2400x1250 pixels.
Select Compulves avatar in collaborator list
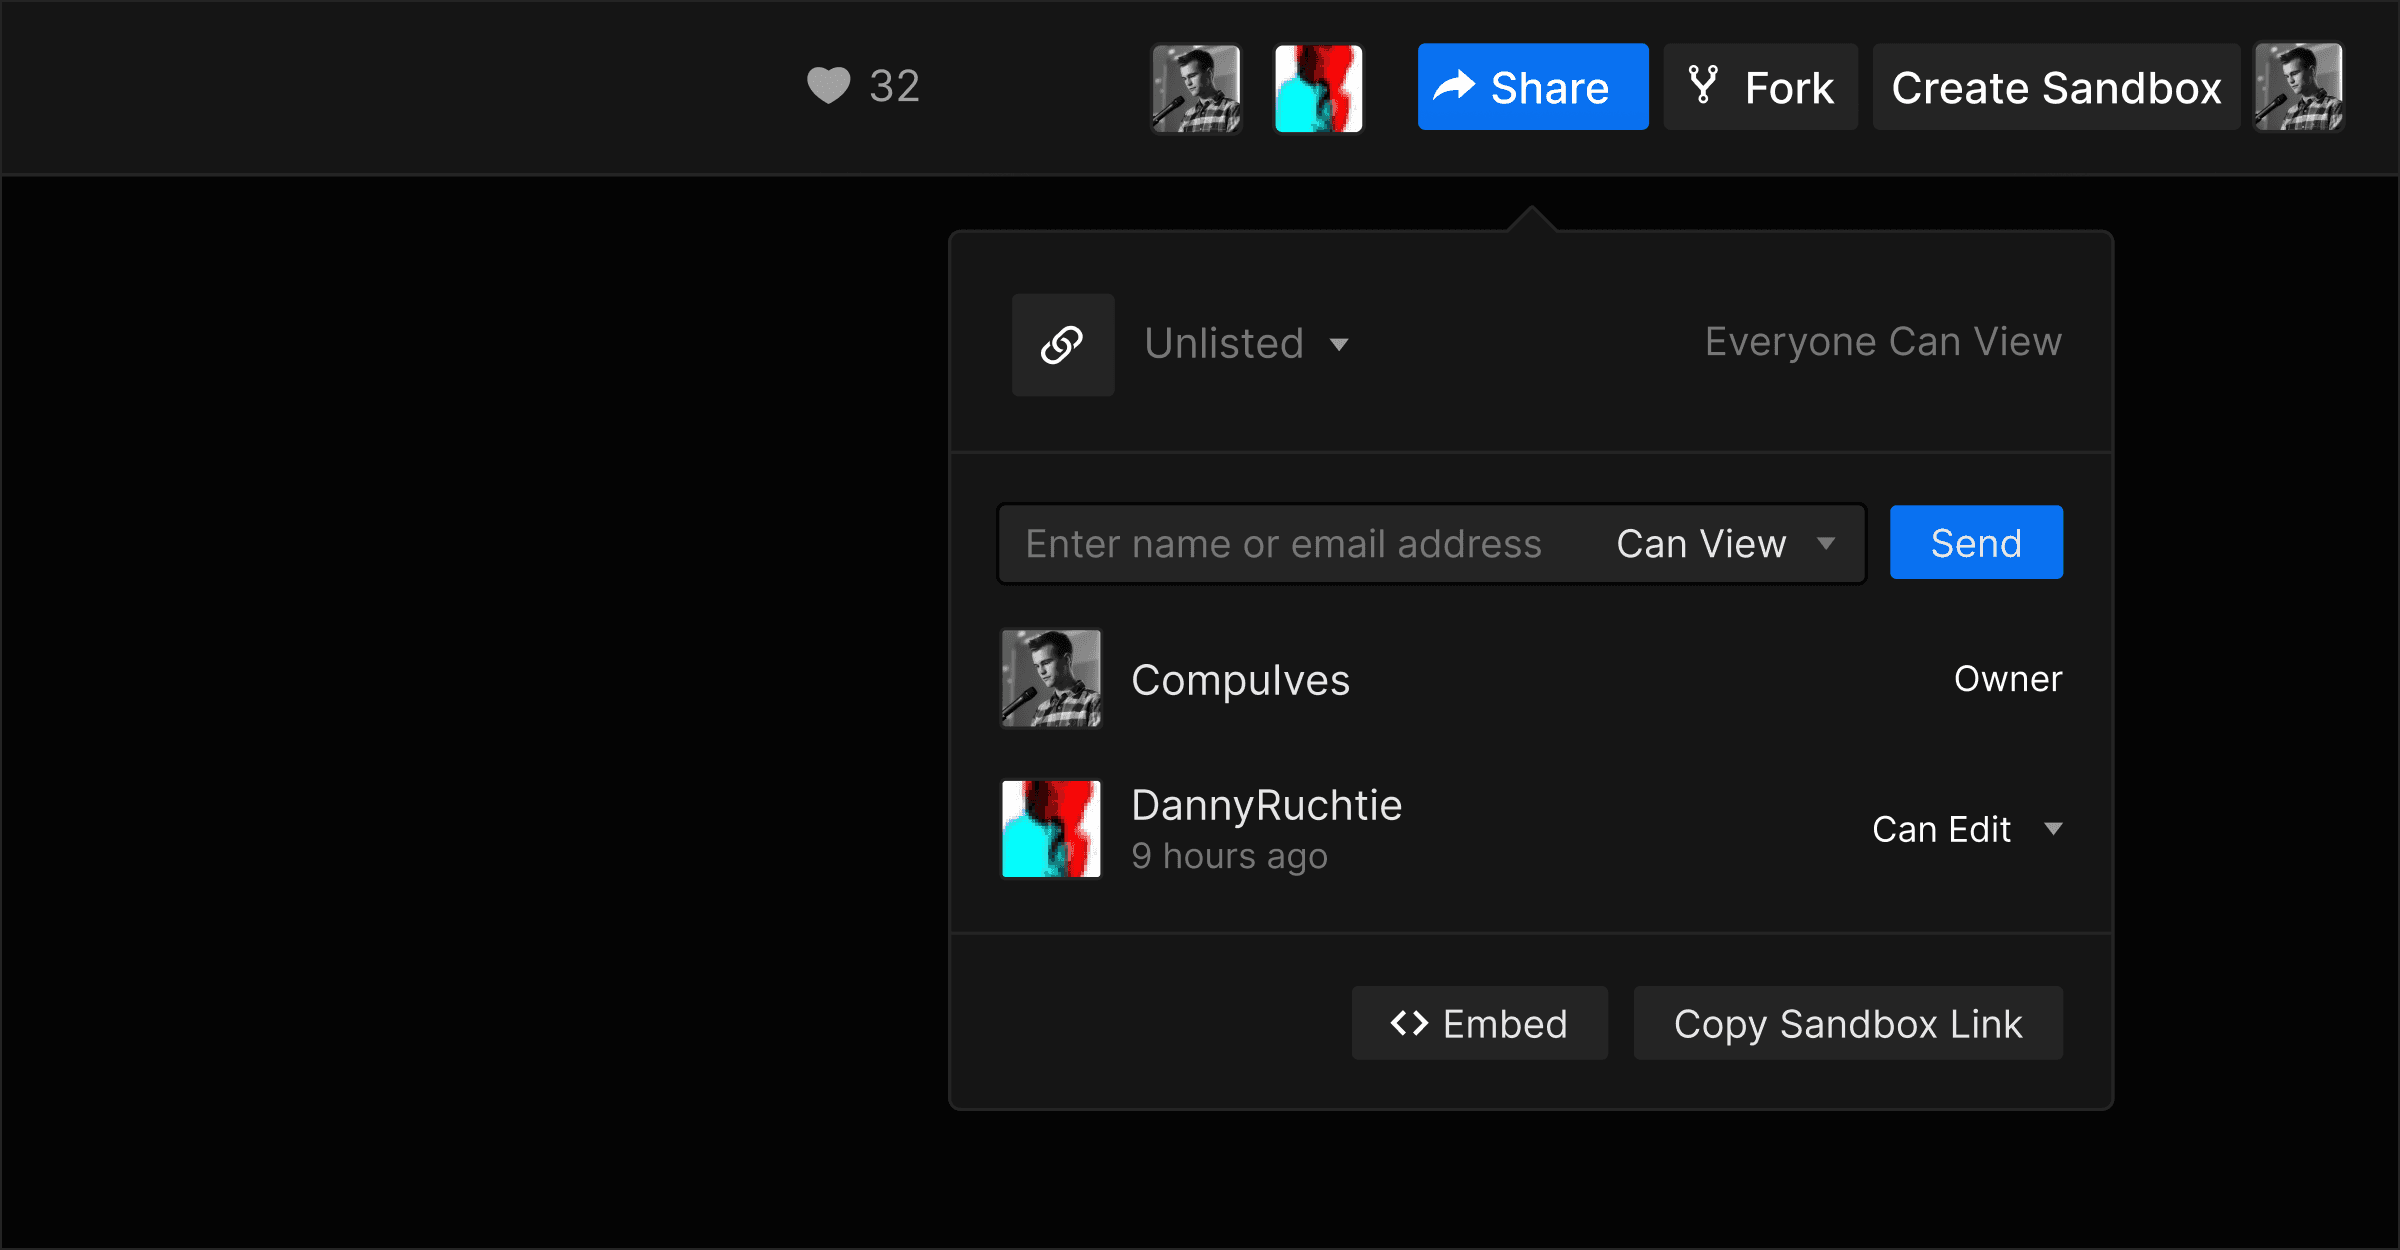coord(1051,678)
